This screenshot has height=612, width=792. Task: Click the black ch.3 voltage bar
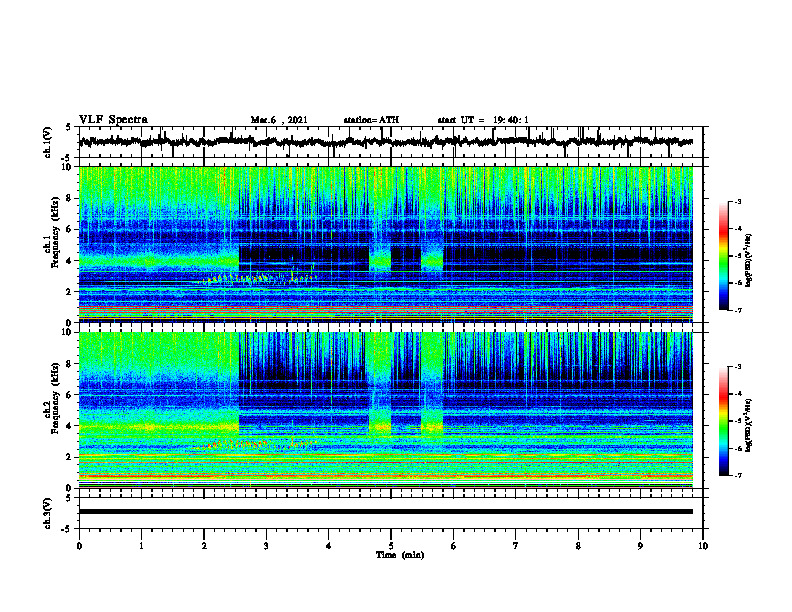[x=386, y=512]
